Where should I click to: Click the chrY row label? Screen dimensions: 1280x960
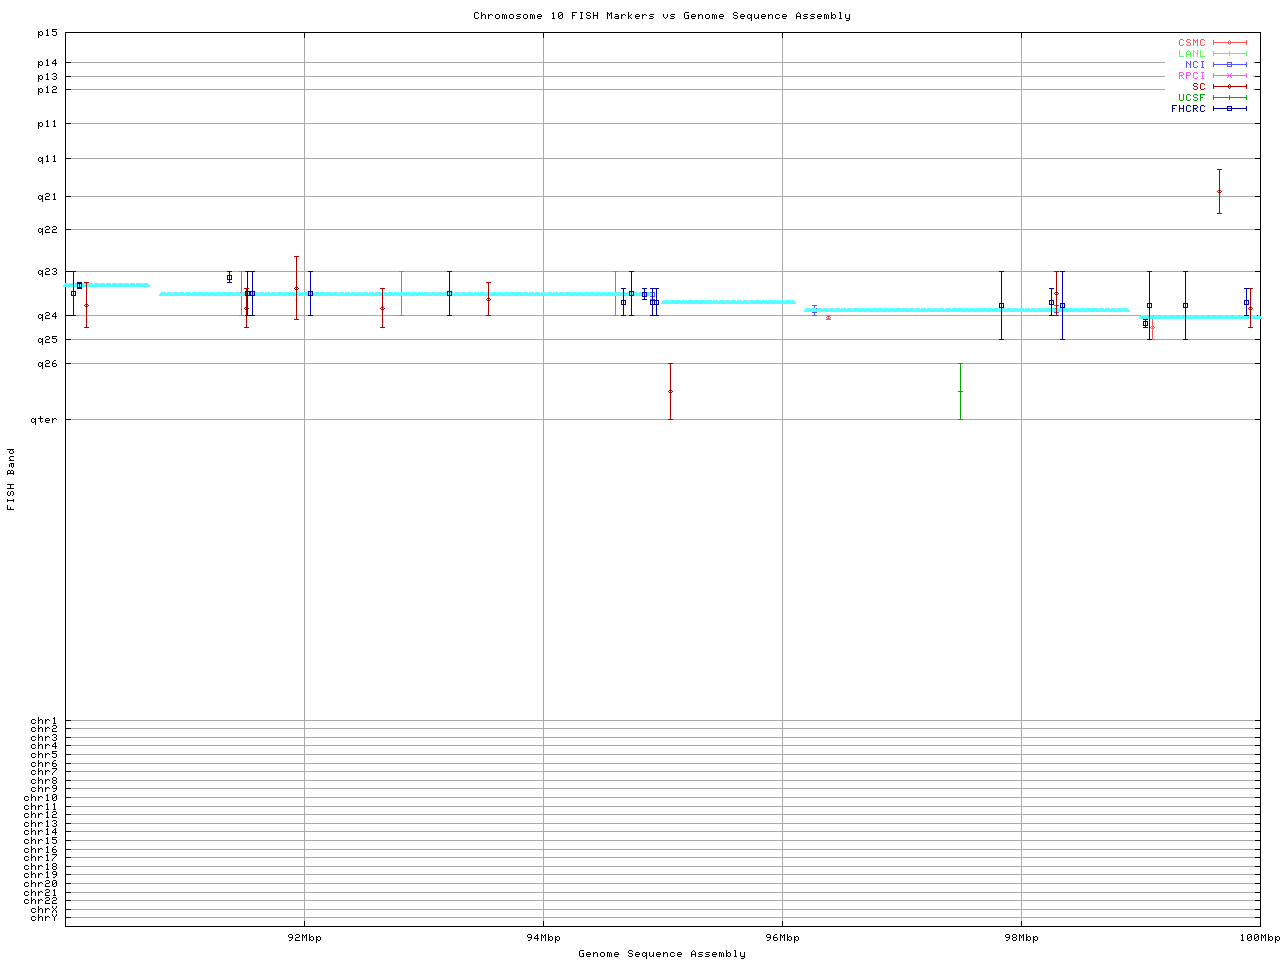[44, 917]
